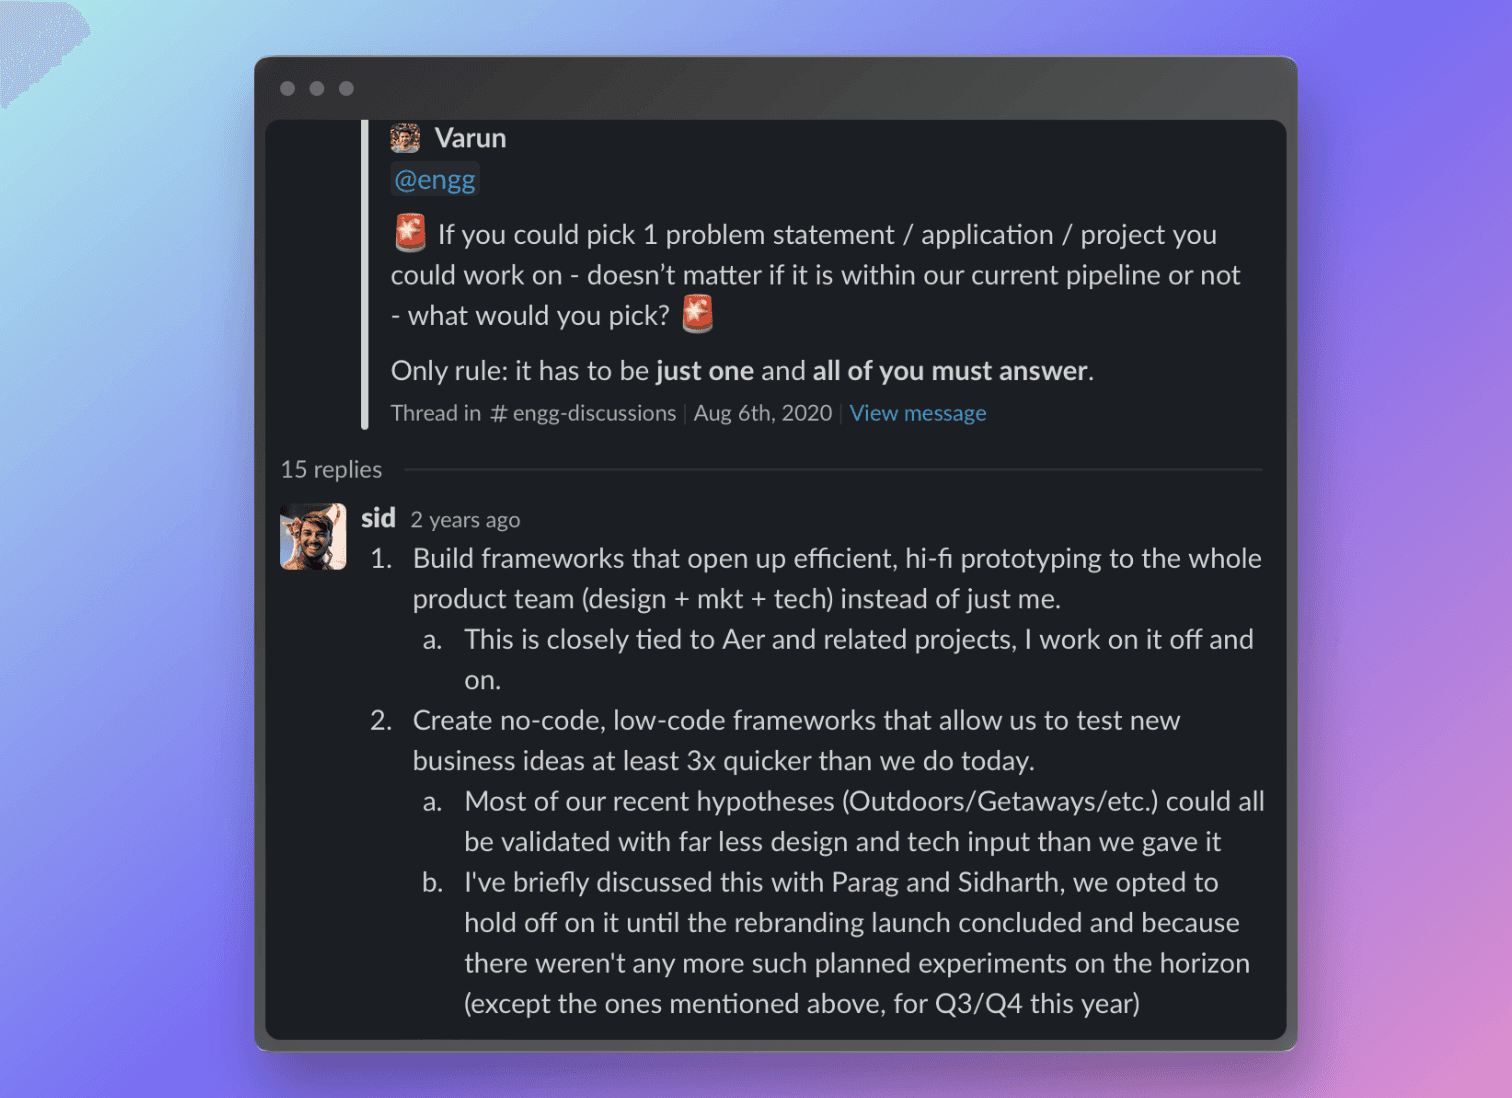Click the "Create no-code, low-code frameworks" list item
1512x1098 pixels.
pos(795,721)
